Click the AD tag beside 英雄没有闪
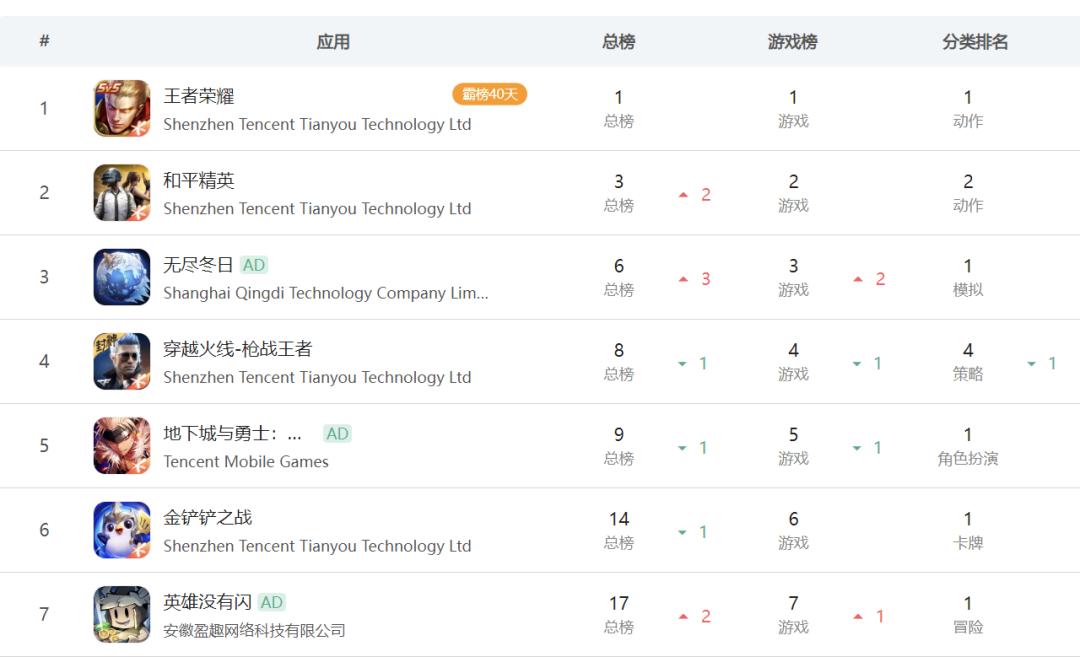This screenshot has width=1080, height=657. 271,603
